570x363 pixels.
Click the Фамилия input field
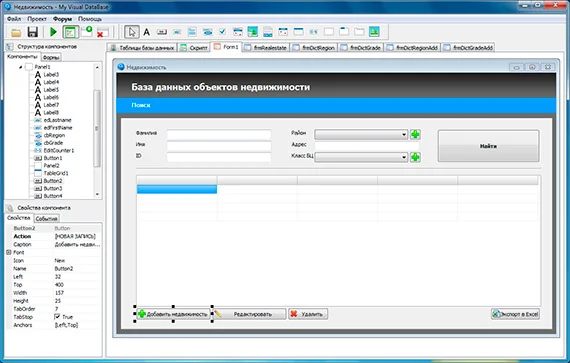pyautogui.click(x=219, y=135)
